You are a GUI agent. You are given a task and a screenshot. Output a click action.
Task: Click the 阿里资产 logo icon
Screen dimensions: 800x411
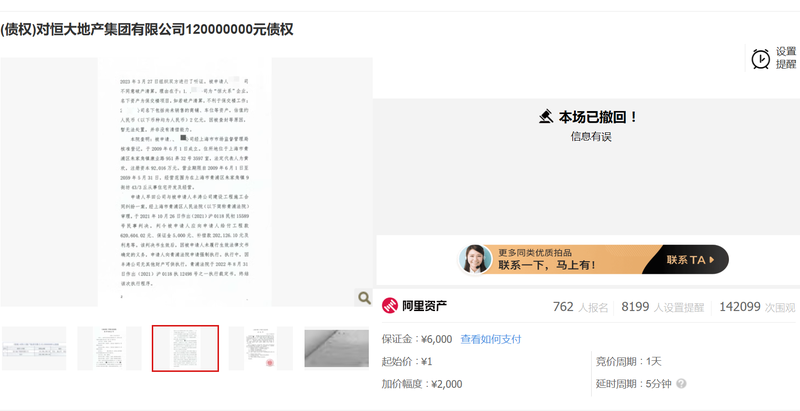390,306
